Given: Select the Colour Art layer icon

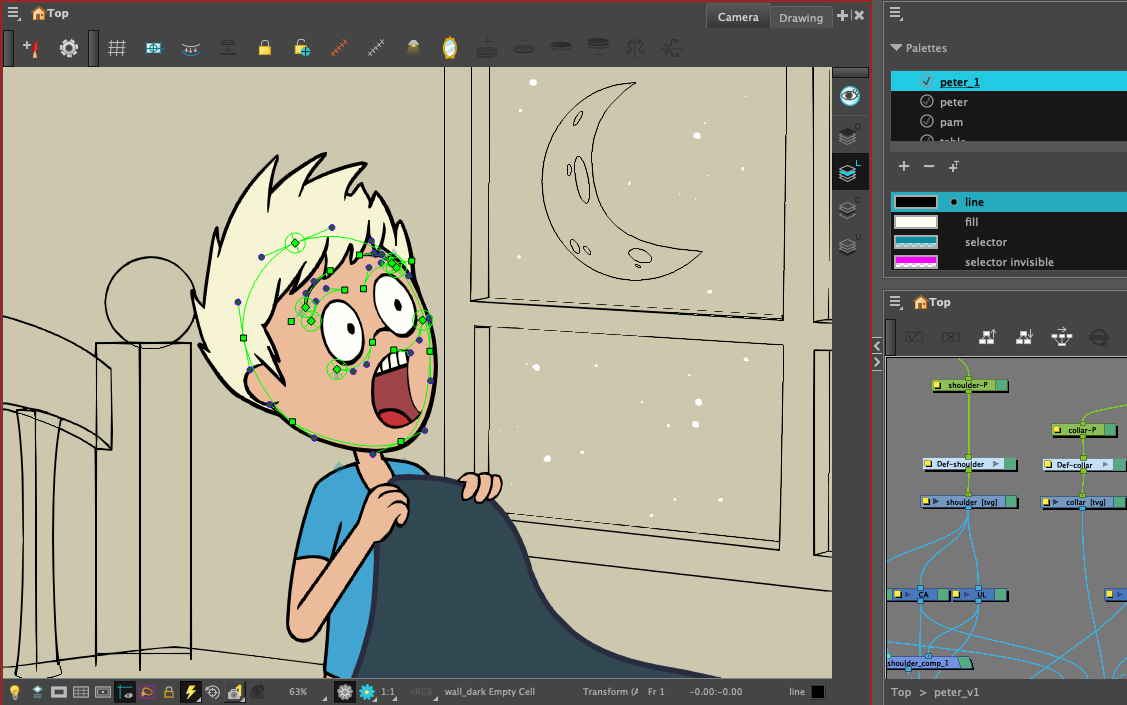Looking at the screenshot, I should [x=849, y=210].
